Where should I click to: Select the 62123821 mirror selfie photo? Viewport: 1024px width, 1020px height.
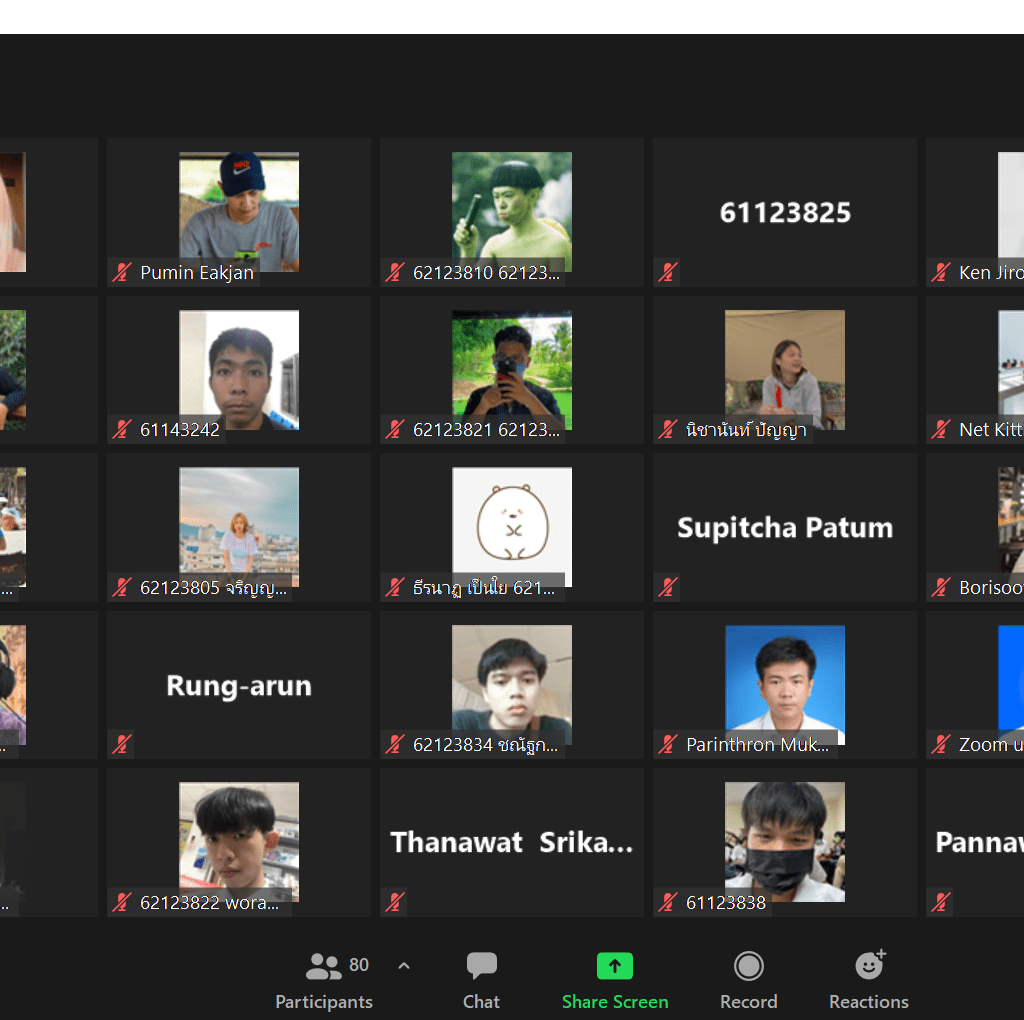(512, 370)
